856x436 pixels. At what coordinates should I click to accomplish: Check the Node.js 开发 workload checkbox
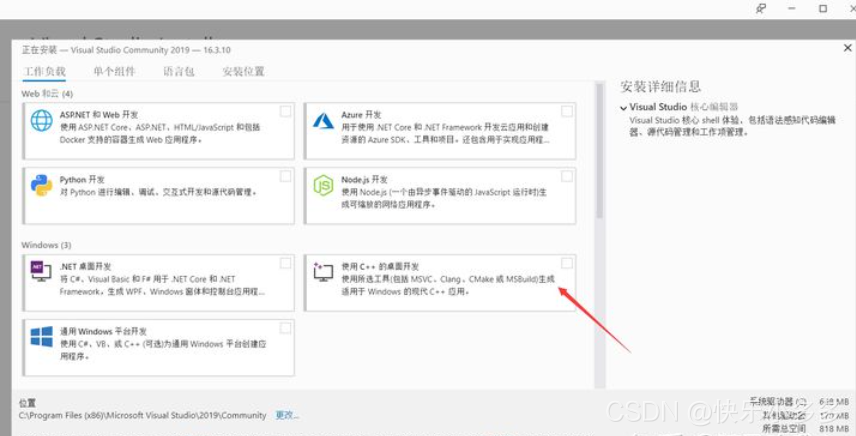point(567,176)
